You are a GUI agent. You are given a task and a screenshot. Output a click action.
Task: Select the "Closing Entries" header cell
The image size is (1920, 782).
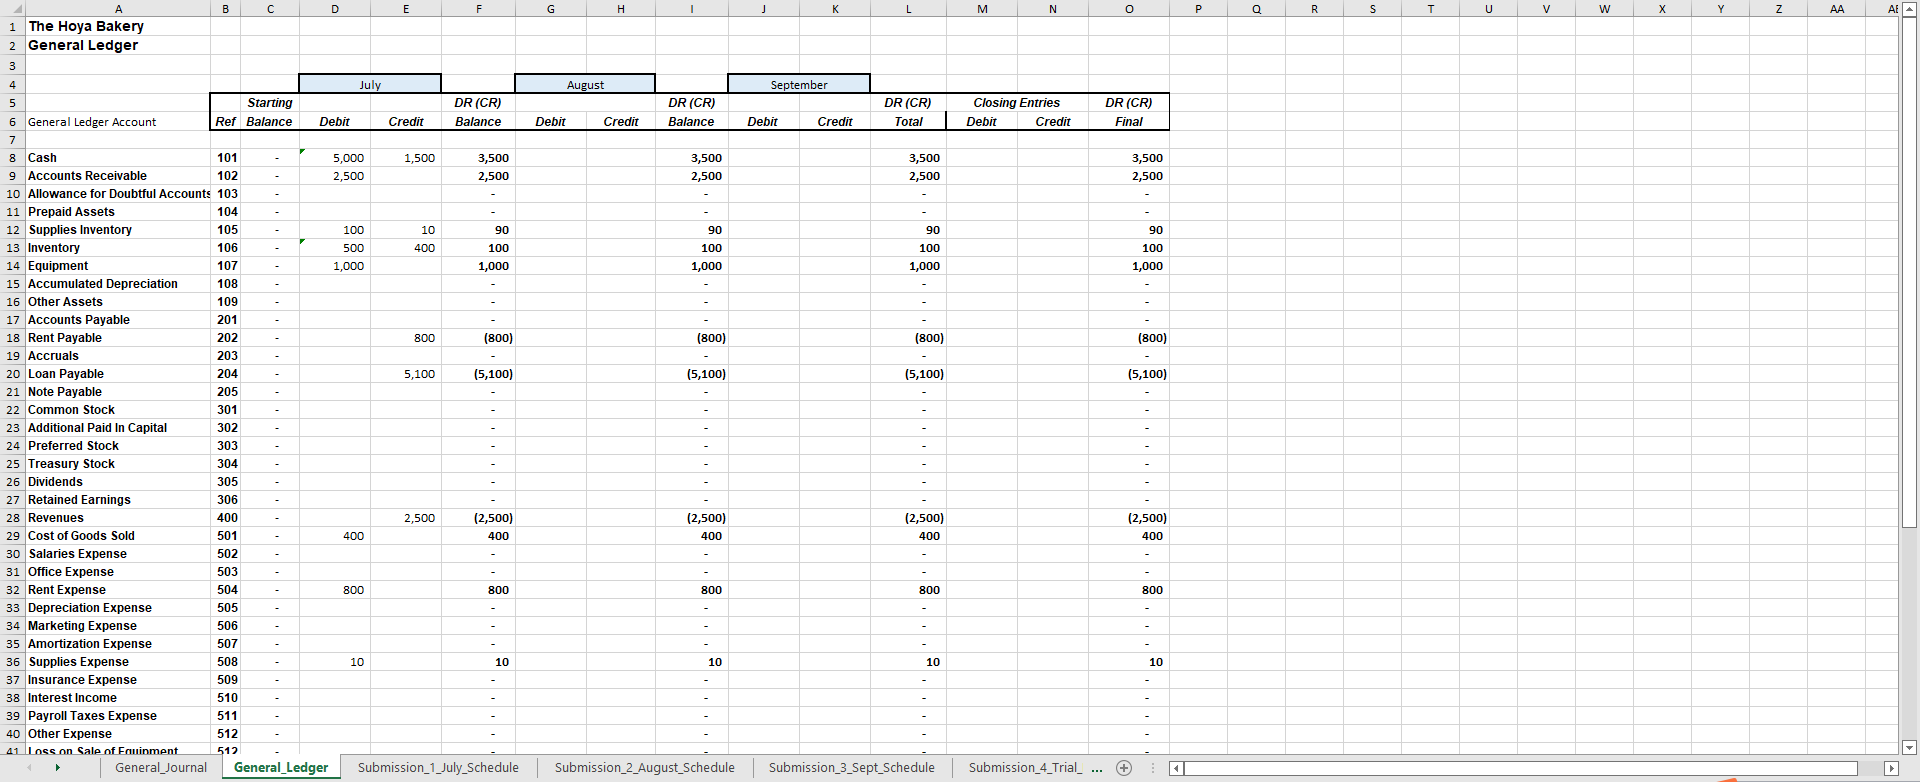point(1017,103)
